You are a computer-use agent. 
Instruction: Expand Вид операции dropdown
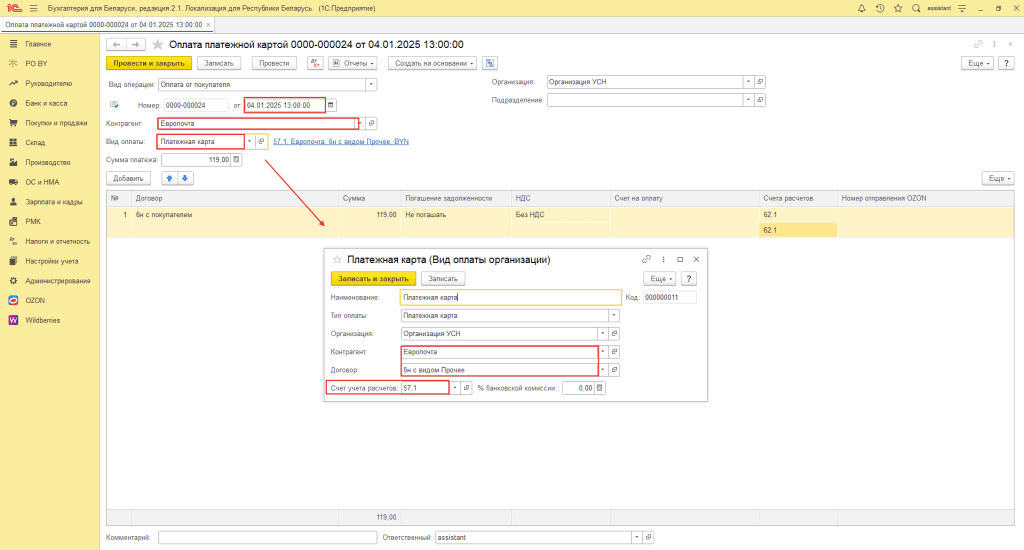371,84
